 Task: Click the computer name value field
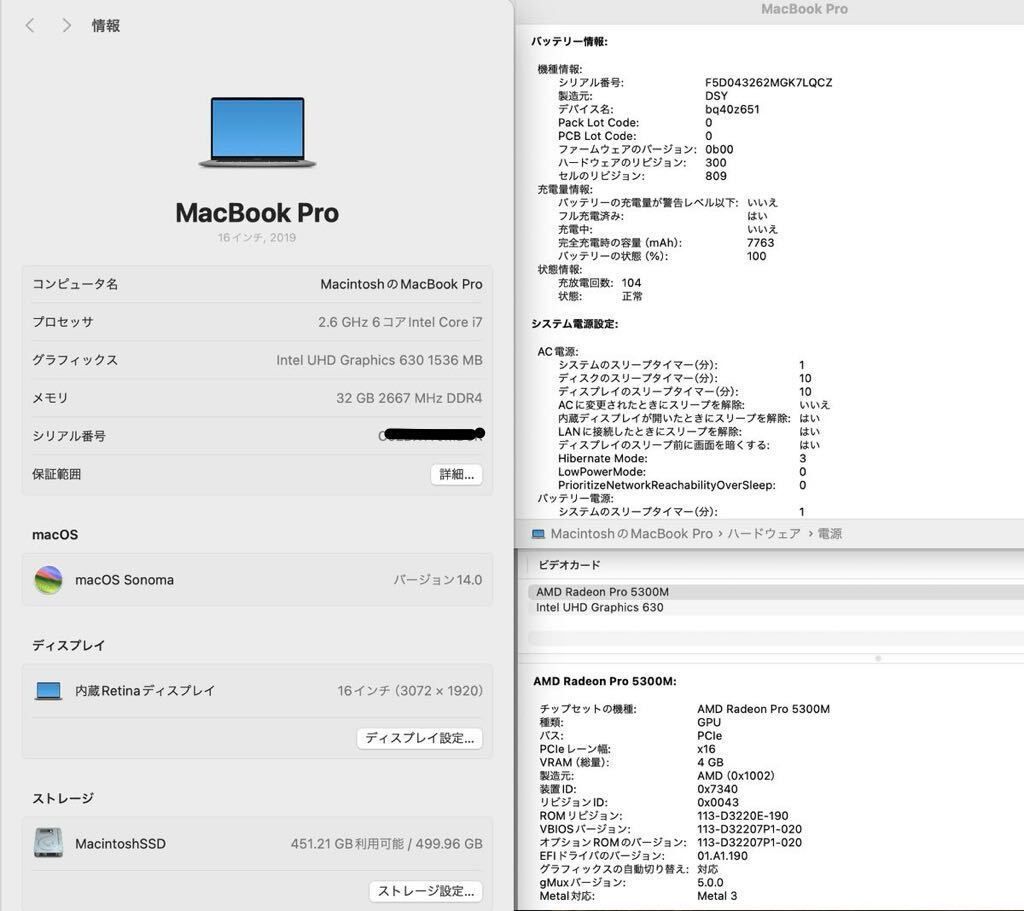[x=401, y=284]
